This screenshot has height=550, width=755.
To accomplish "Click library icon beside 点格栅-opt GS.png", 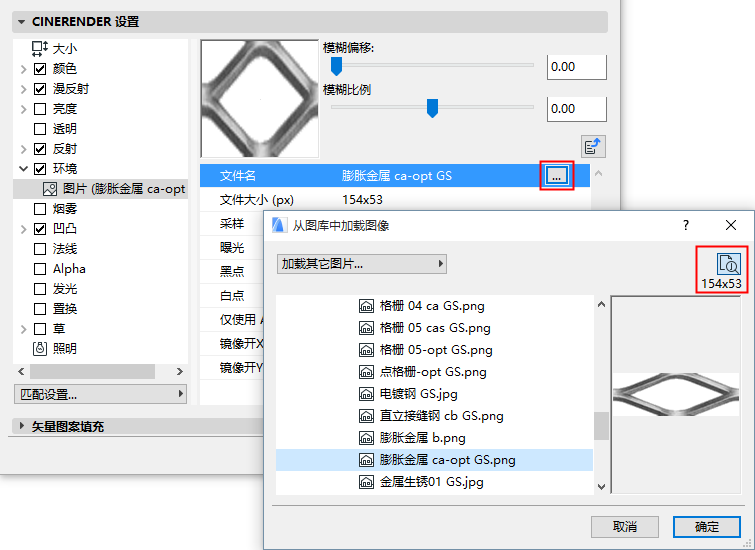I will pyautogui.click(x=366, y=372).
